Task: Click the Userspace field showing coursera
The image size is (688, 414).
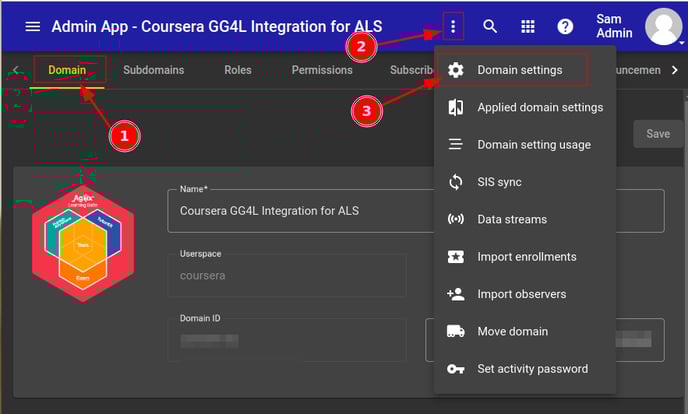Action: coord(287,275)
